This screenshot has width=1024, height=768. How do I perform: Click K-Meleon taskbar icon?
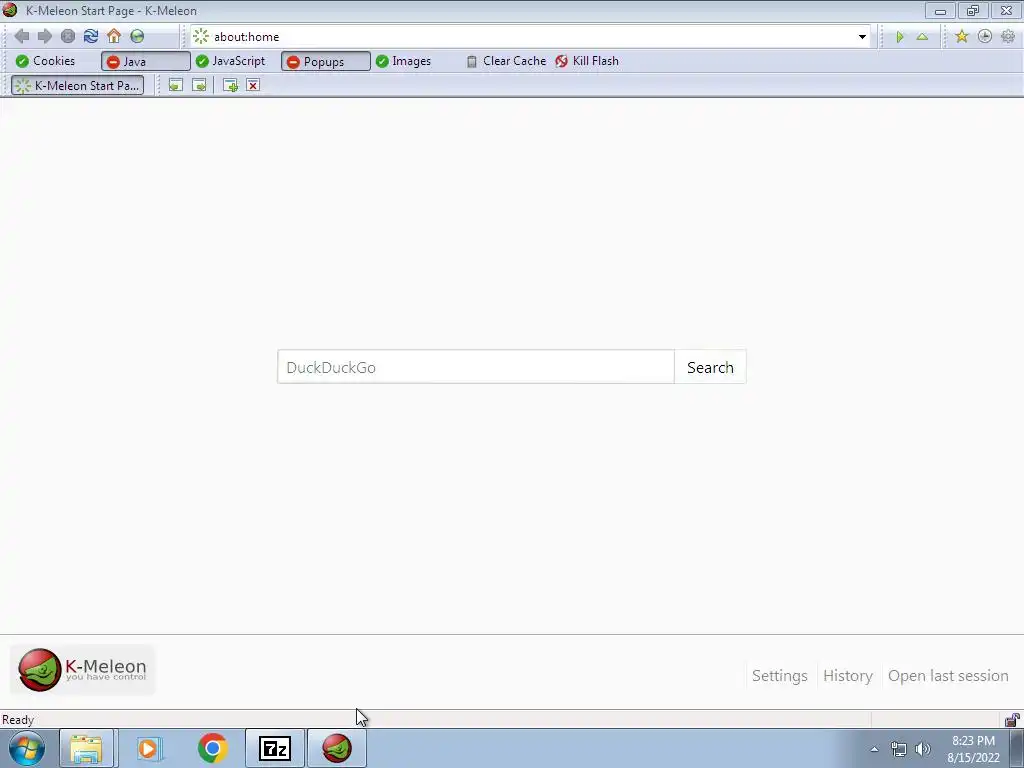click(337, 748)
